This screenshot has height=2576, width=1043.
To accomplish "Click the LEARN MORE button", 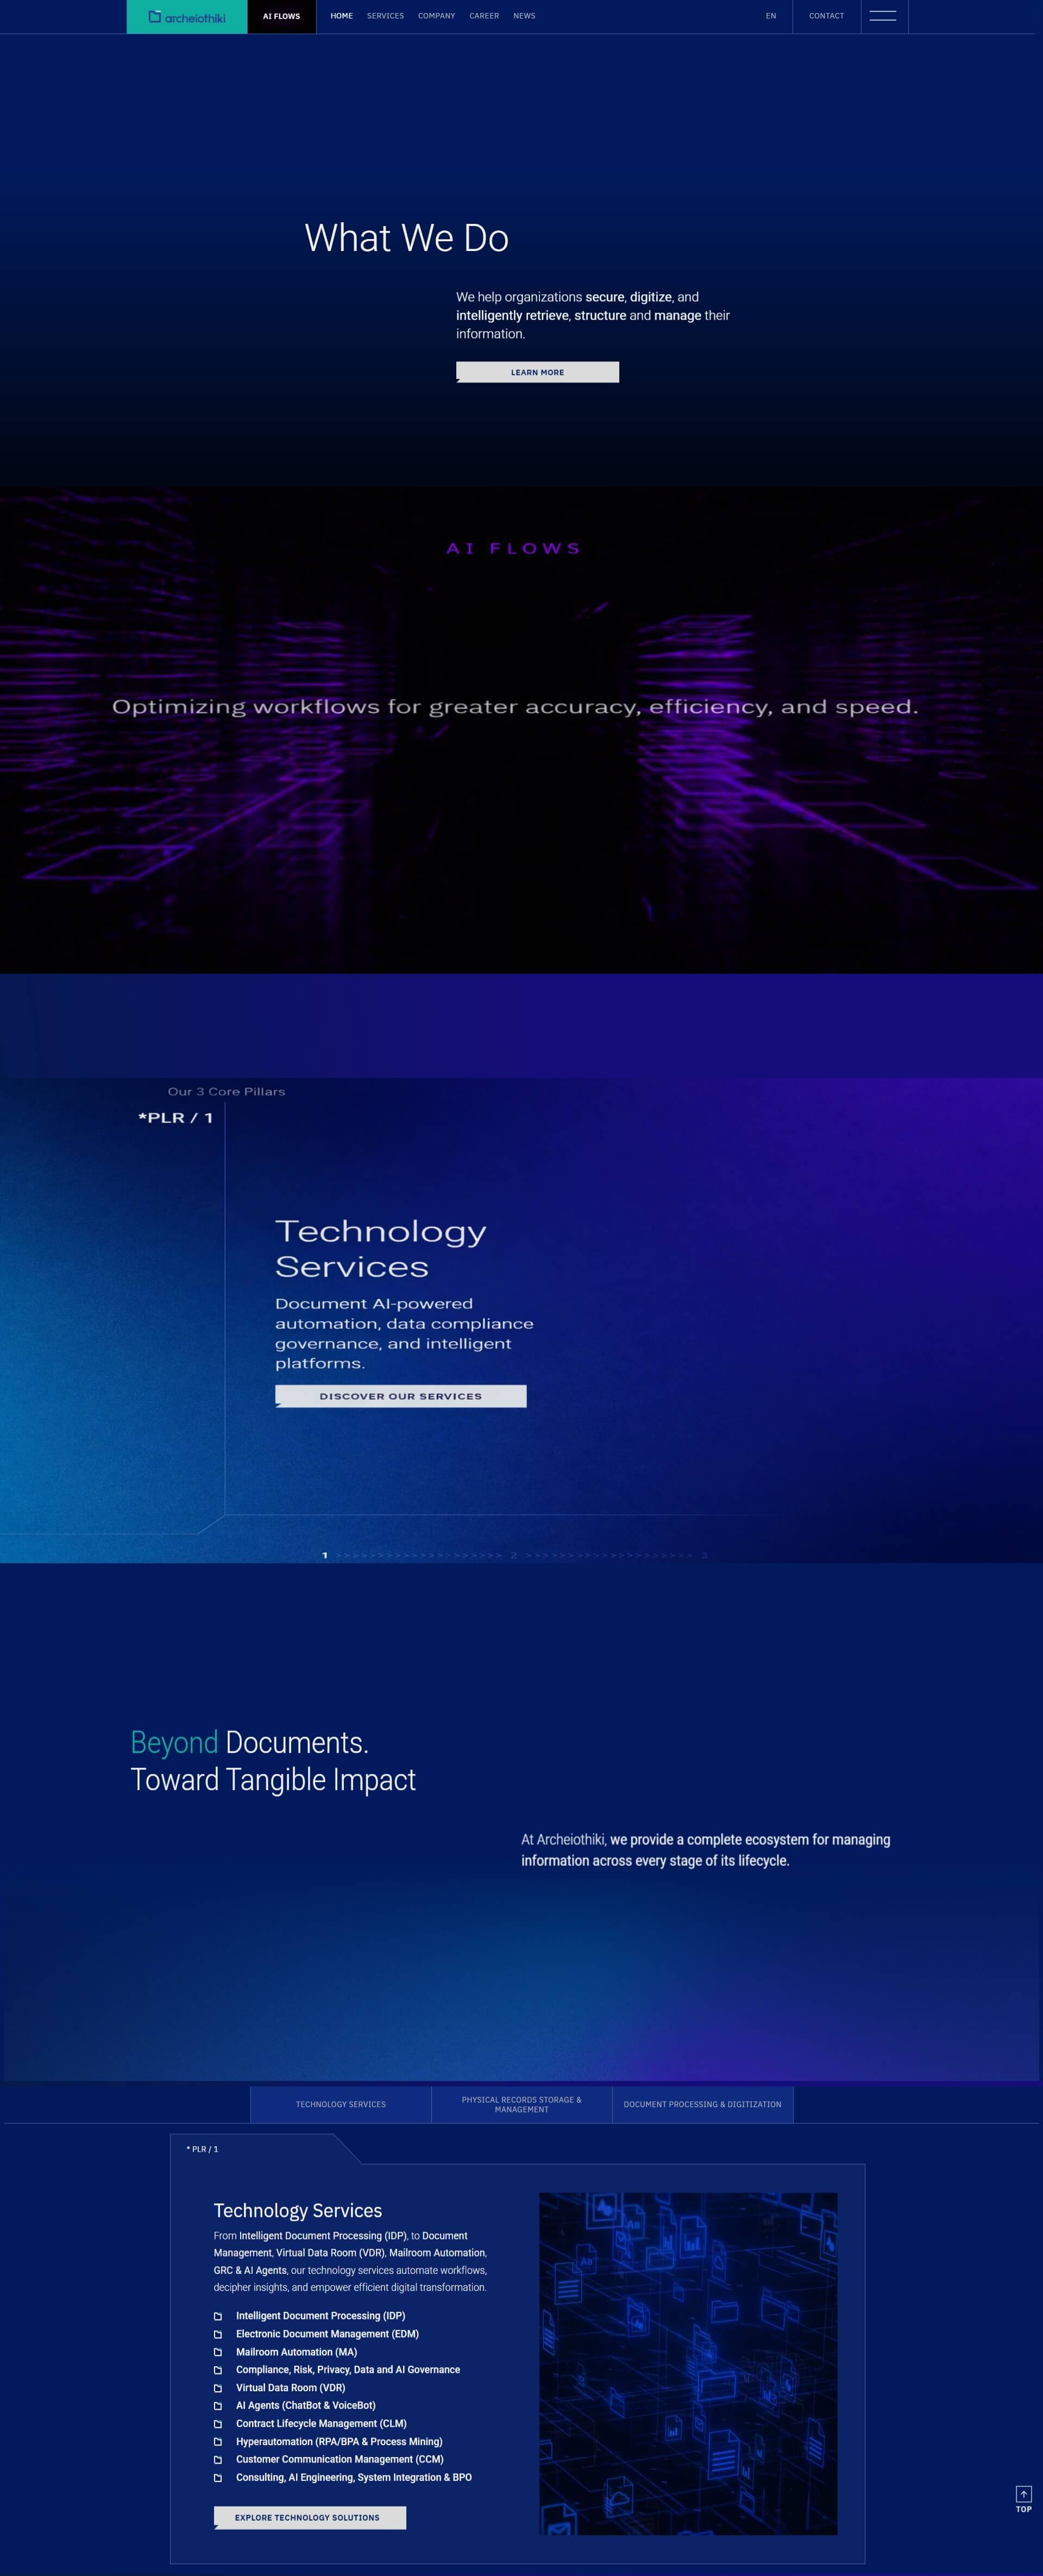I will (537, 372).
